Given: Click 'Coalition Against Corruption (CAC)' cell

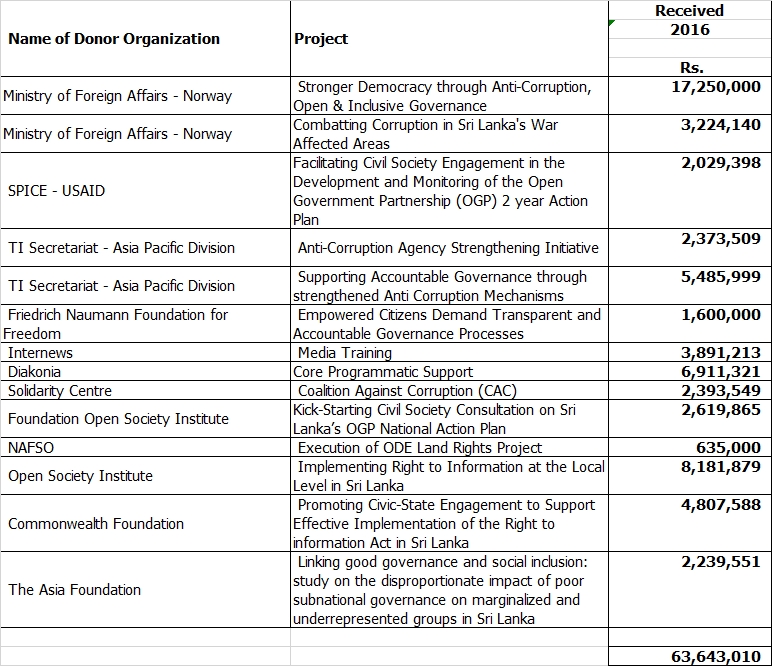Looking at the screenshot, I should 449,390.
